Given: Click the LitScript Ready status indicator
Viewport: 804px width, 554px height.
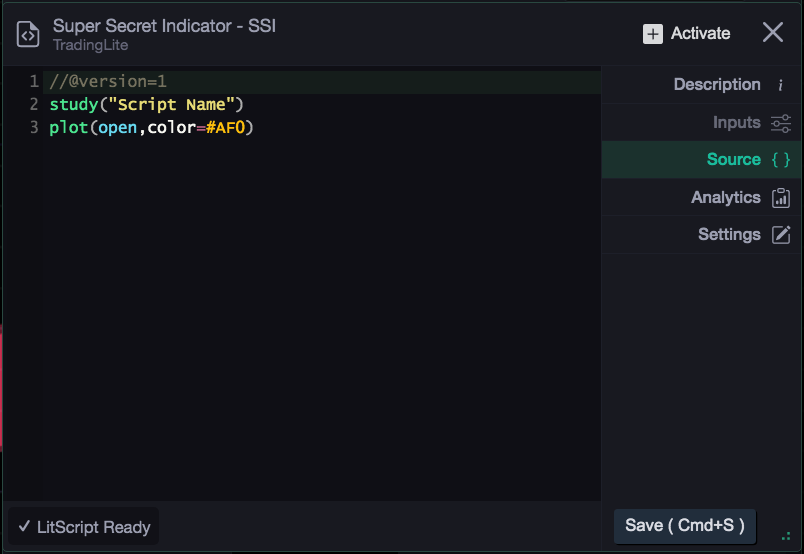Looking at the screenshot, I should tap(84, 527).
